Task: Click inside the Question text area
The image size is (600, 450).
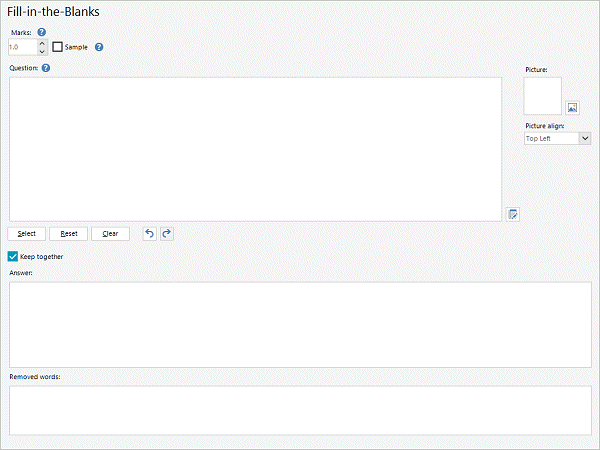Action: (255, 149)
